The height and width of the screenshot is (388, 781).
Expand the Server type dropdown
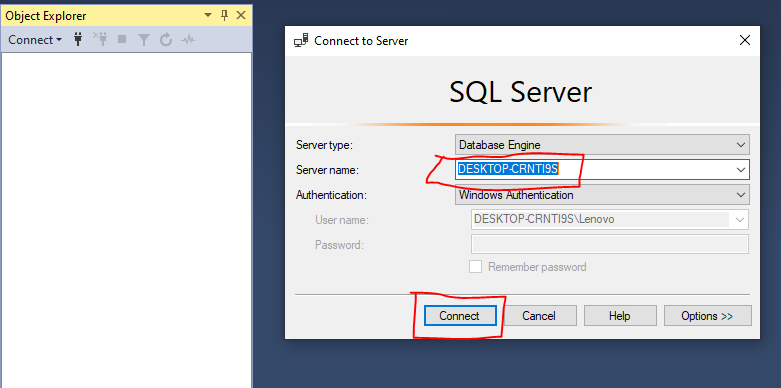[741, 145]
